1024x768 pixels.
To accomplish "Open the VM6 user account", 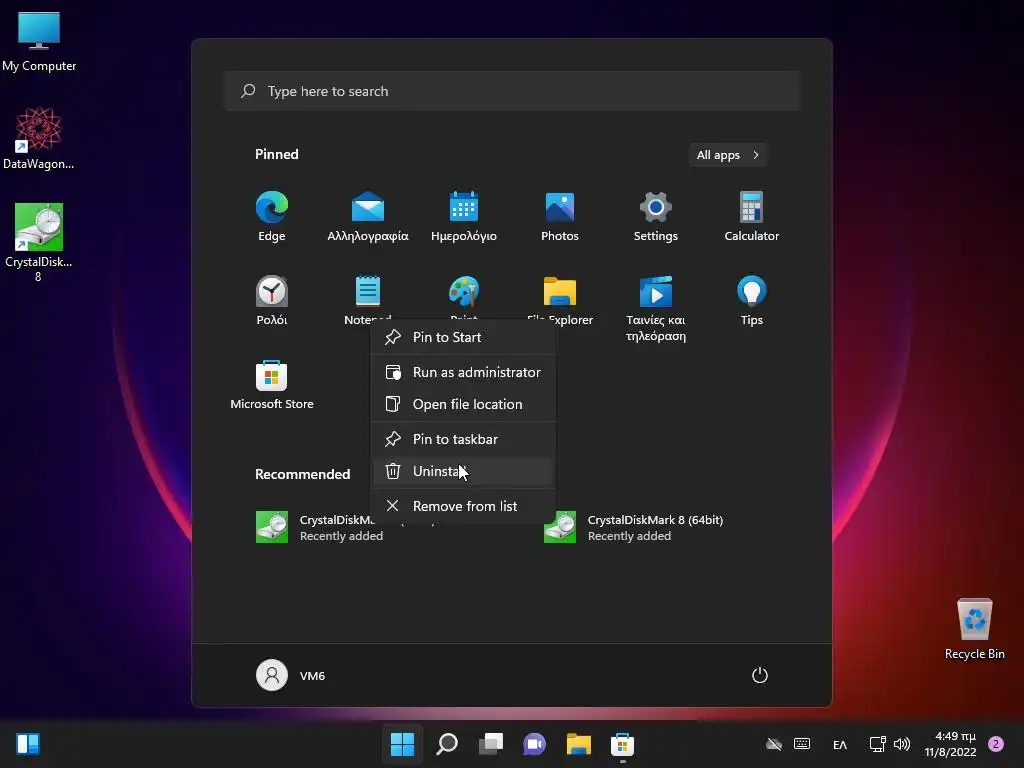I will (x=291, y=675).
